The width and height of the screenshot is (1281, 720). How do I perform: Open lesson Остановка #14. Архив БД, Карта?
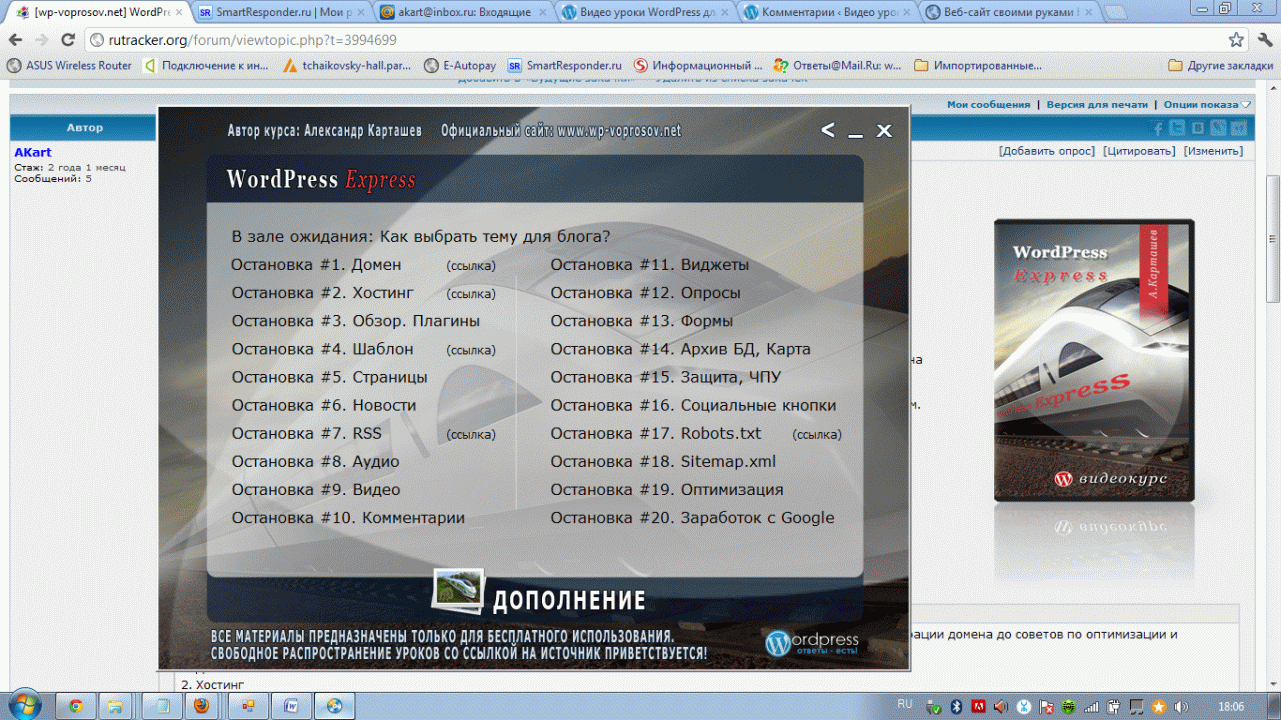pyautogui.click(x=681, y=349)
